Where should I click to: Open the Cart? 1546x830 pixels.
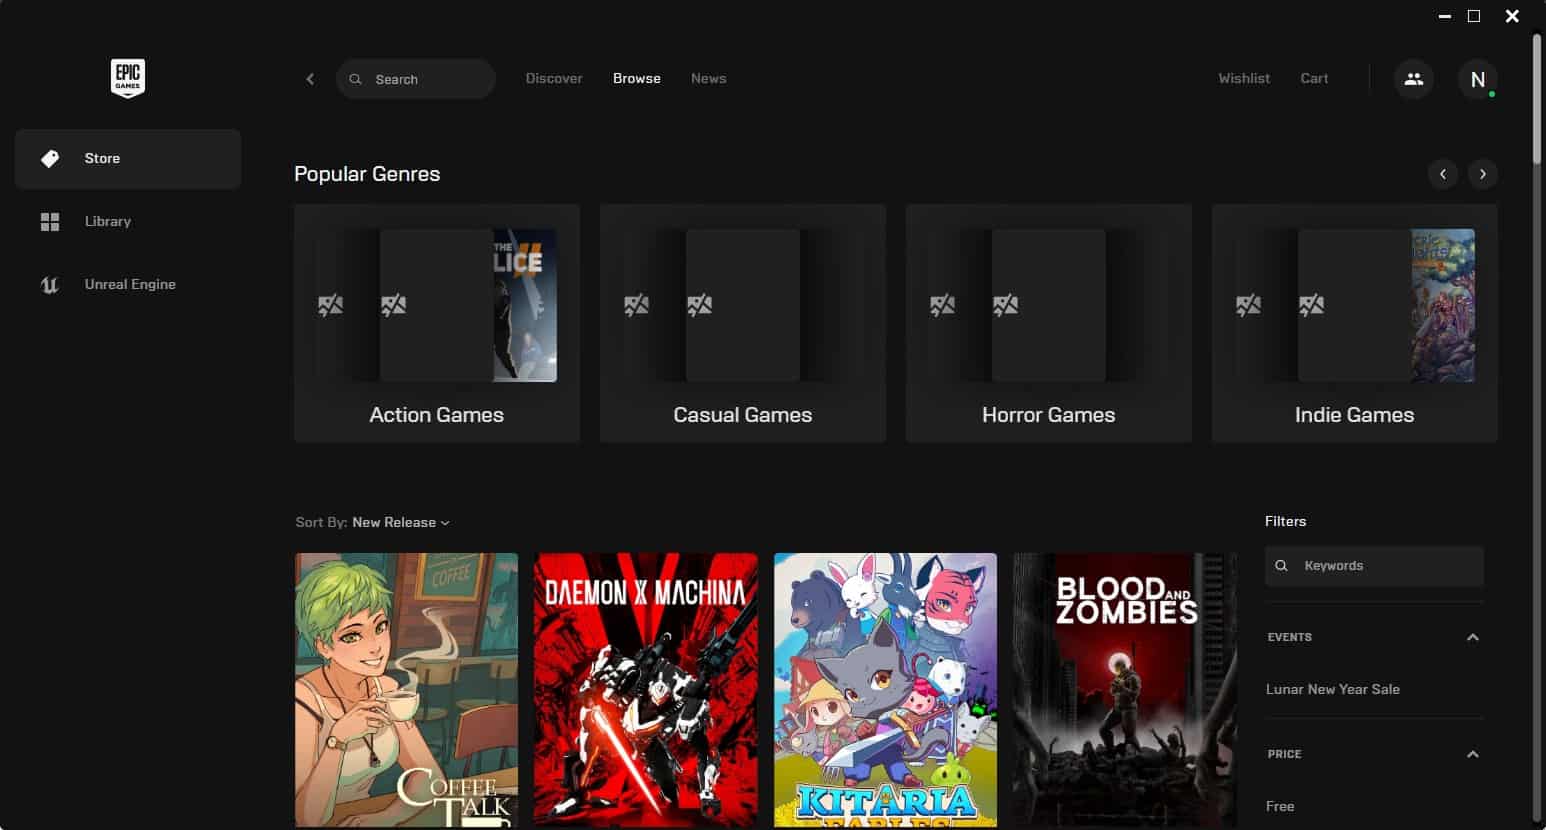[x=1314, y=78]
